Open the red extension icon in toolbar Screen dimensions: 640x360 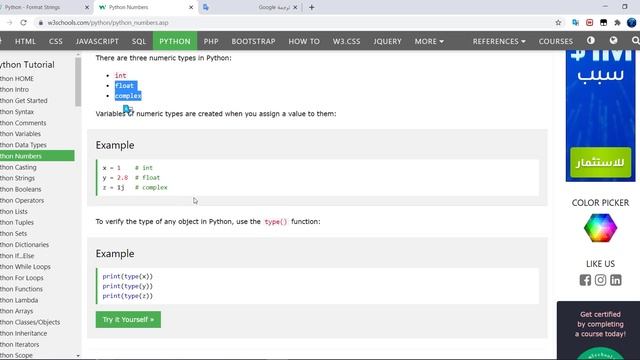coord(589,23)
